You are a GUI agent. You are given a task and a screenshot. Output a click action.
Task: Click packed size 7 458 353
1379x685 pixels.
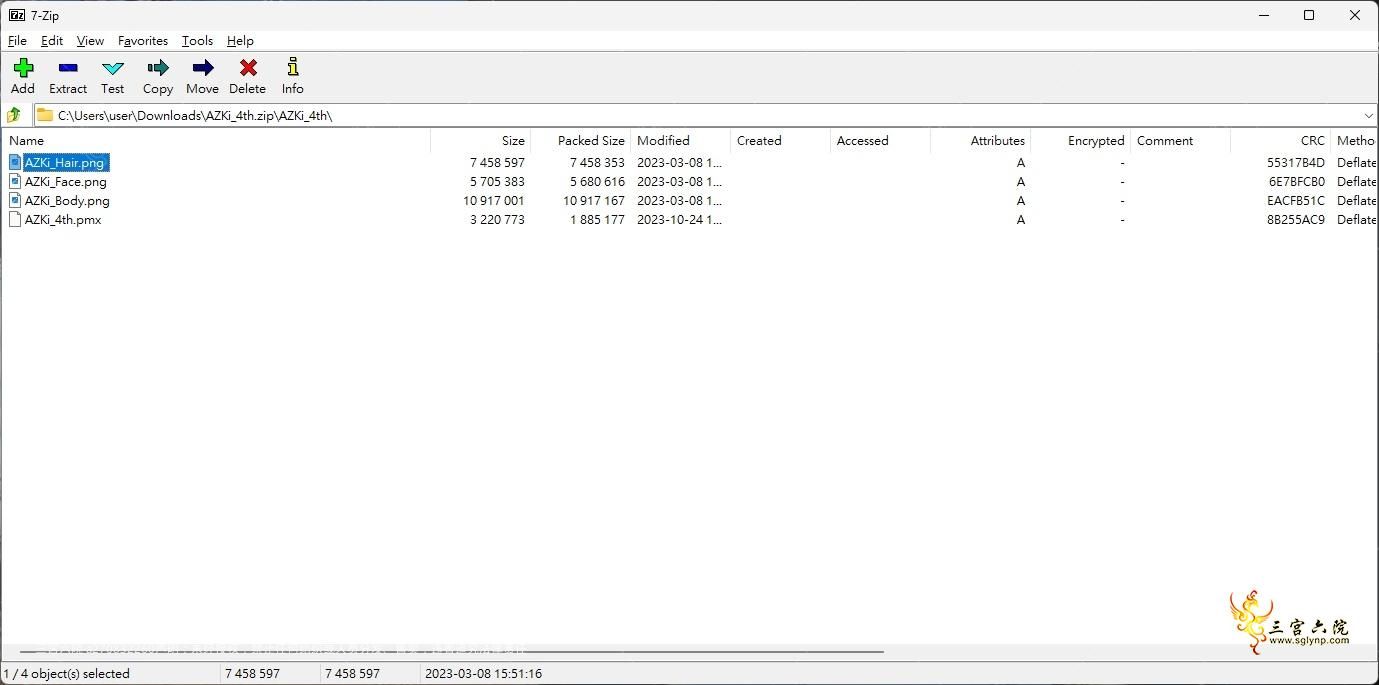point(597,162)
